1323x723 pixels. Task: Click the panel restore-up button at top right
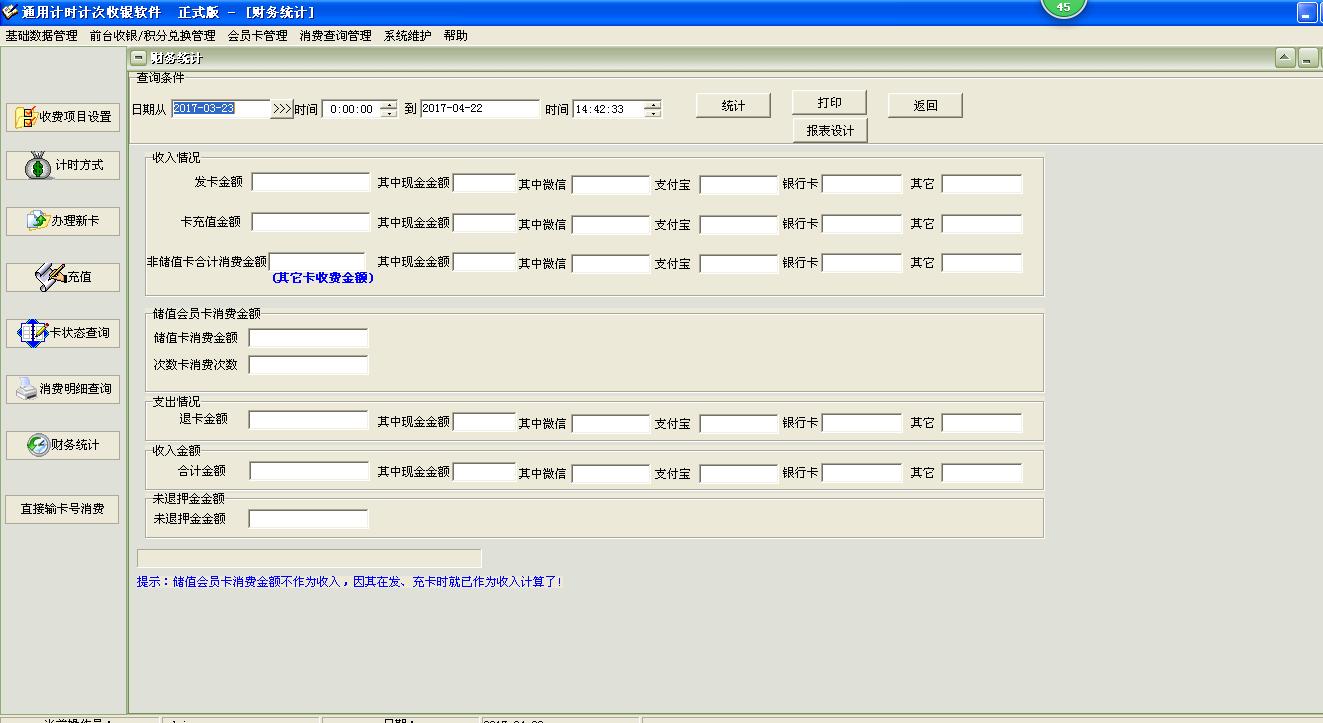[1285, 58]
